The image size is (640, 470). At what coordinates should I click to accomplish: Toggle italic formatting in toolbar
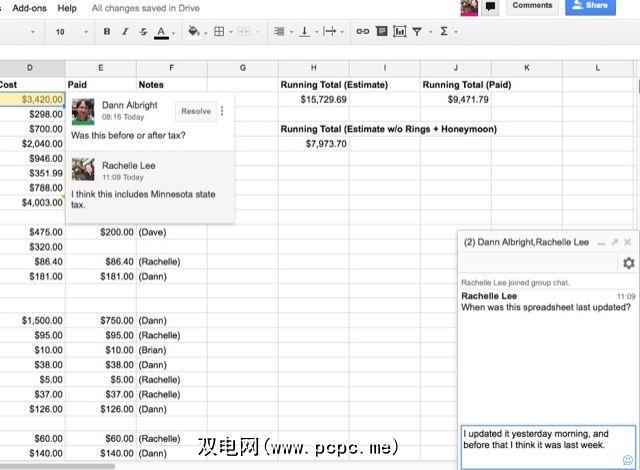pos(125,31)
